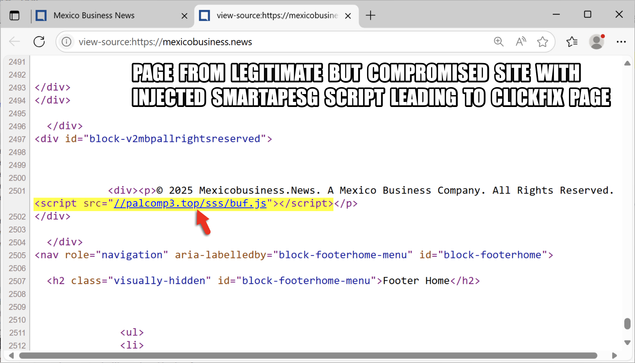Click the horizontal scrollbar thumb
This screenshot has width=635, height=363.
click(x=308, y=355)
